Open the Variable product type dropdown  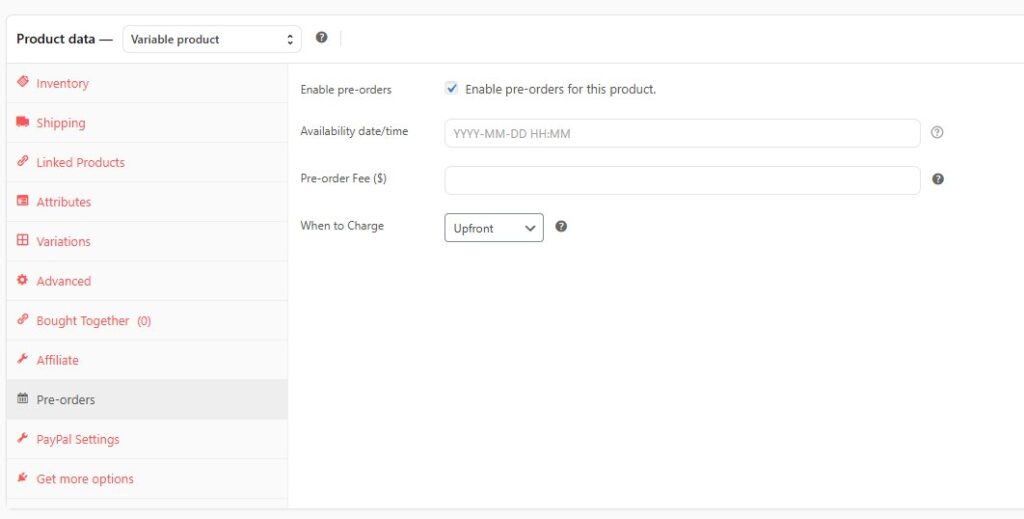pos(212,39)
